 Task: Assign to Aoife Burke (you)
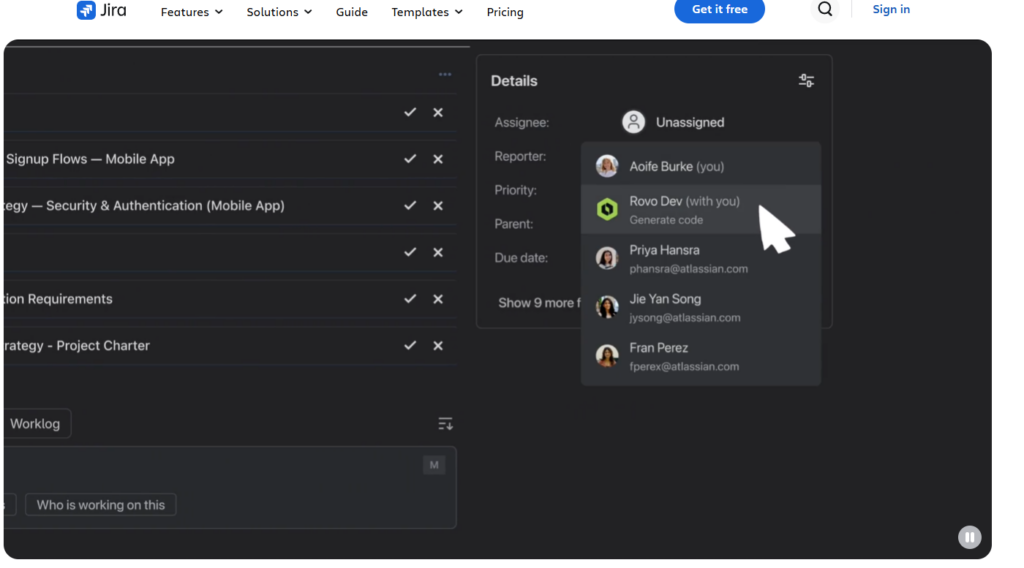(x=701, y=166)
